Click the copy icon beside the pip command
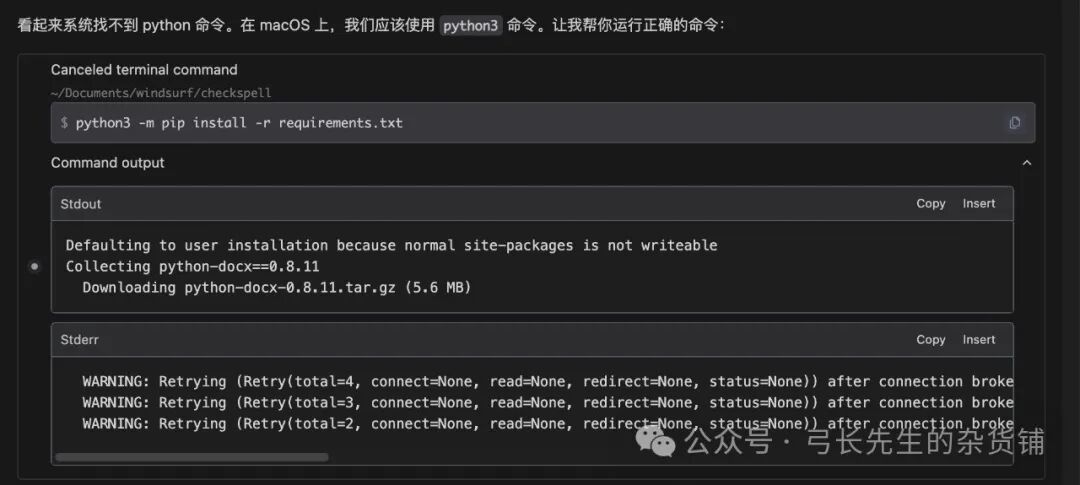The width and height of the screenshot is (1080, 485). pyautogui.click(x=1014, y=123)
